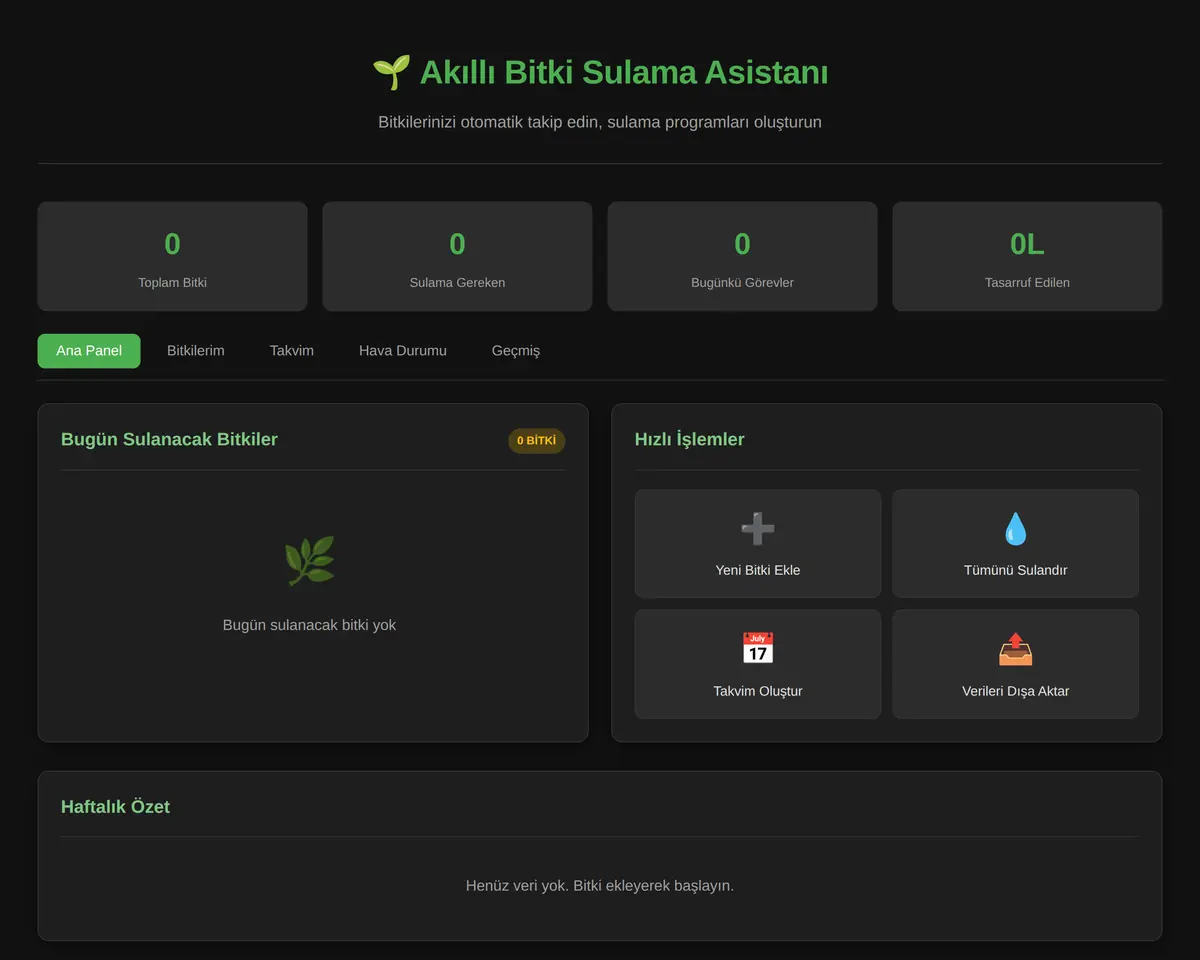The image size is (1200, 960).
Task: Click the Haftalık Özet heading
Action: 115,807
